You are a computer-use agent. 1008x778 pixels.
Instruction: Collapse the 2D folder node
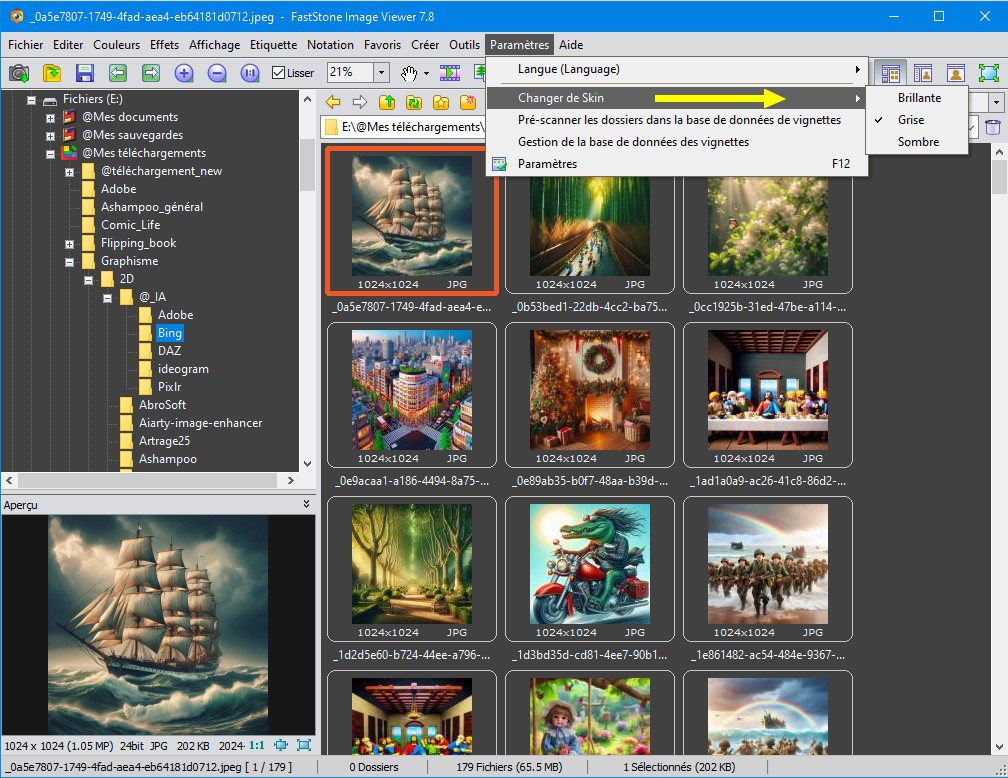point(89,280)
